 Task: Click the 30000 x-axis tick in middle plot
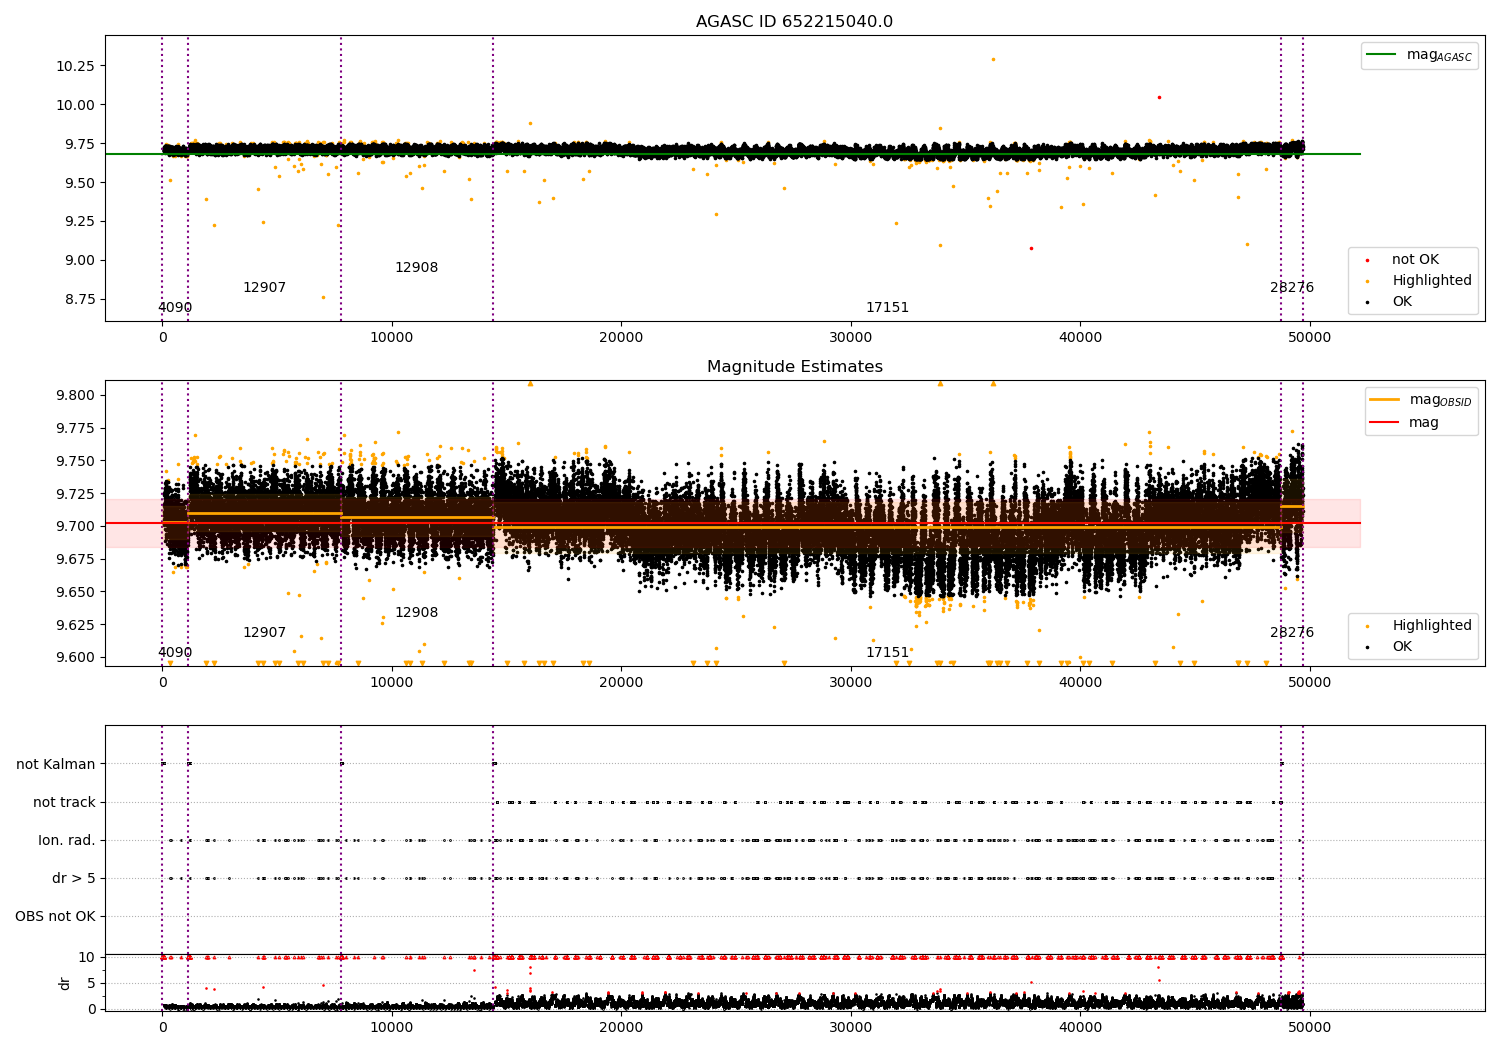(x=850, y=683)
